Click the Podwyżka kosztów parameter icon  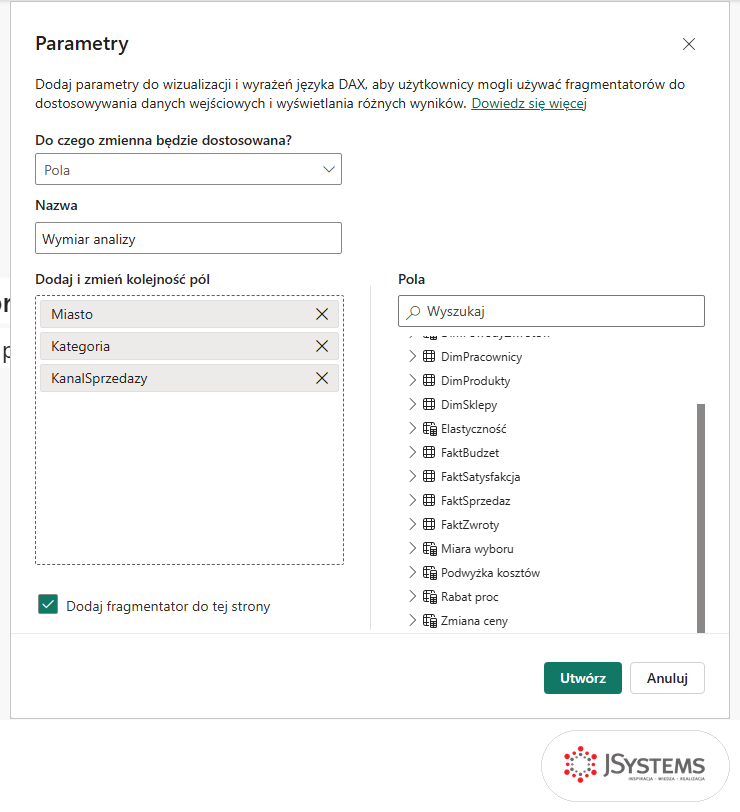click(x=430, y=573)
